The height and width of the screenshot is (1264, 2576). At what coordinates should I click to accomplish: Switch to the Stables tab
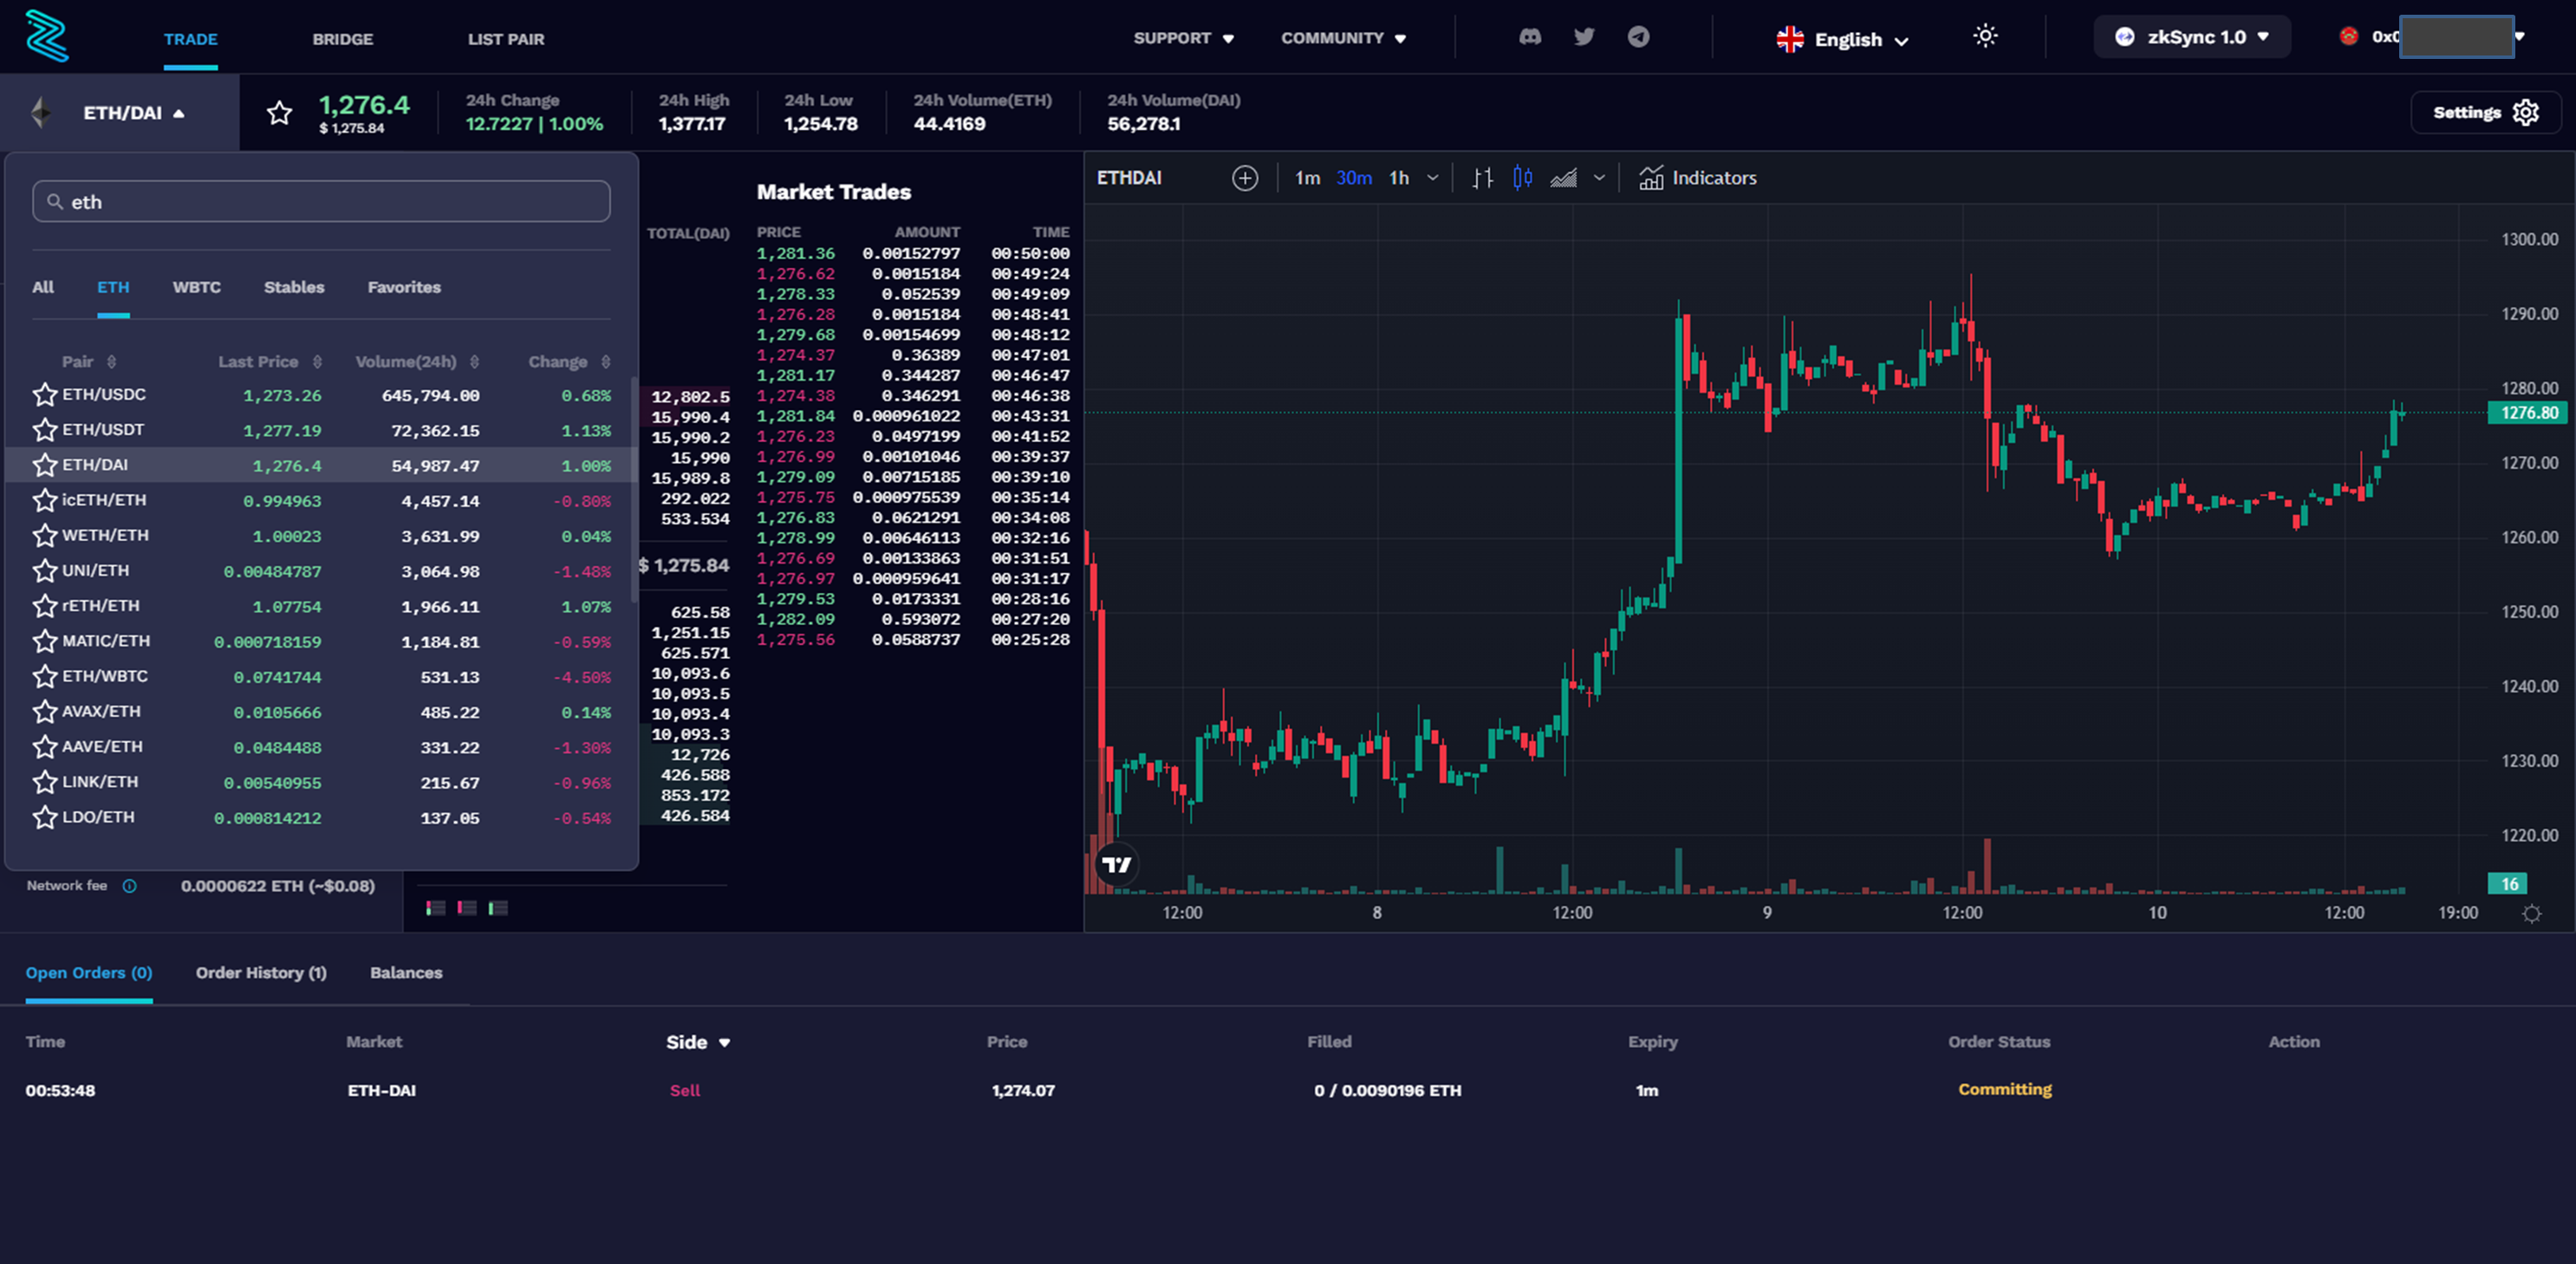pyautogui.click(x=294, y=287)
